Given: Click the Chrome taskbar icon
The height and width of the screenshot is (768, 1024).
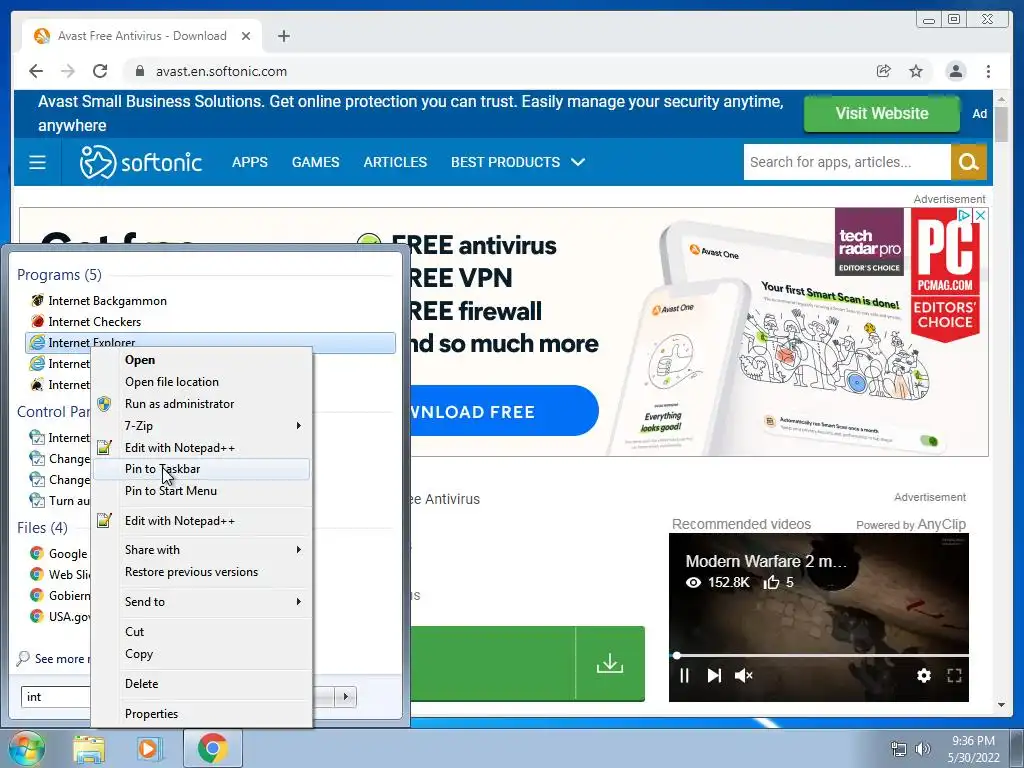Looking at the screenshot, I should (213, 748).
